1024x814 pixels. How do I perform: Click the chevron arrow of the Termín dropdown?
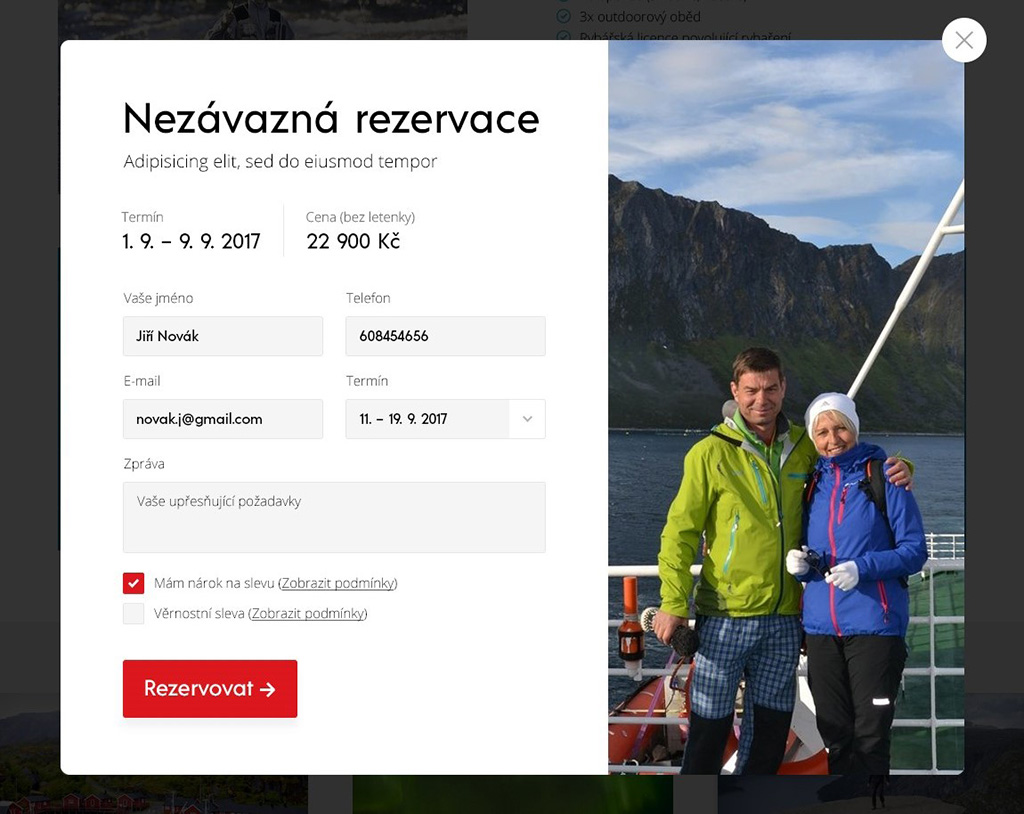click(x=528, y=419)
